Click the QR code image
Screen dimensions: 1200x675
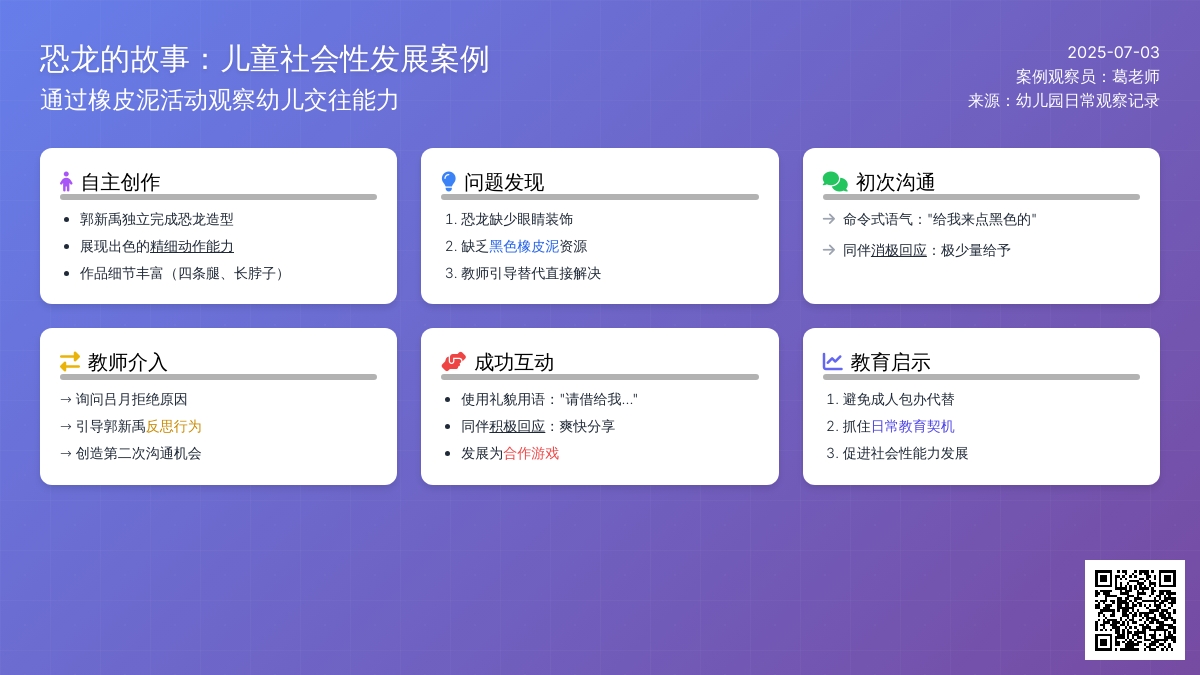(1135, 610)
